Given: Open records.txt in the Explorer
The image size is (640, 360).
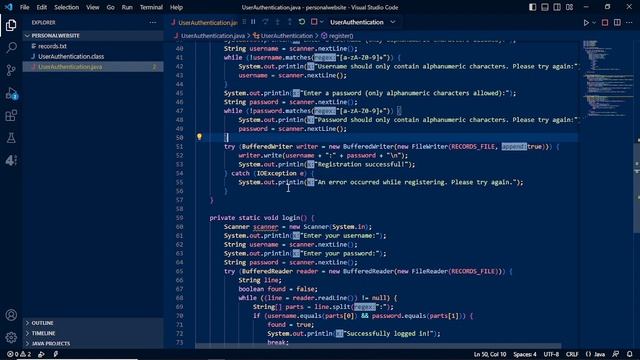Looking at the screenshot, I should 93,46.
